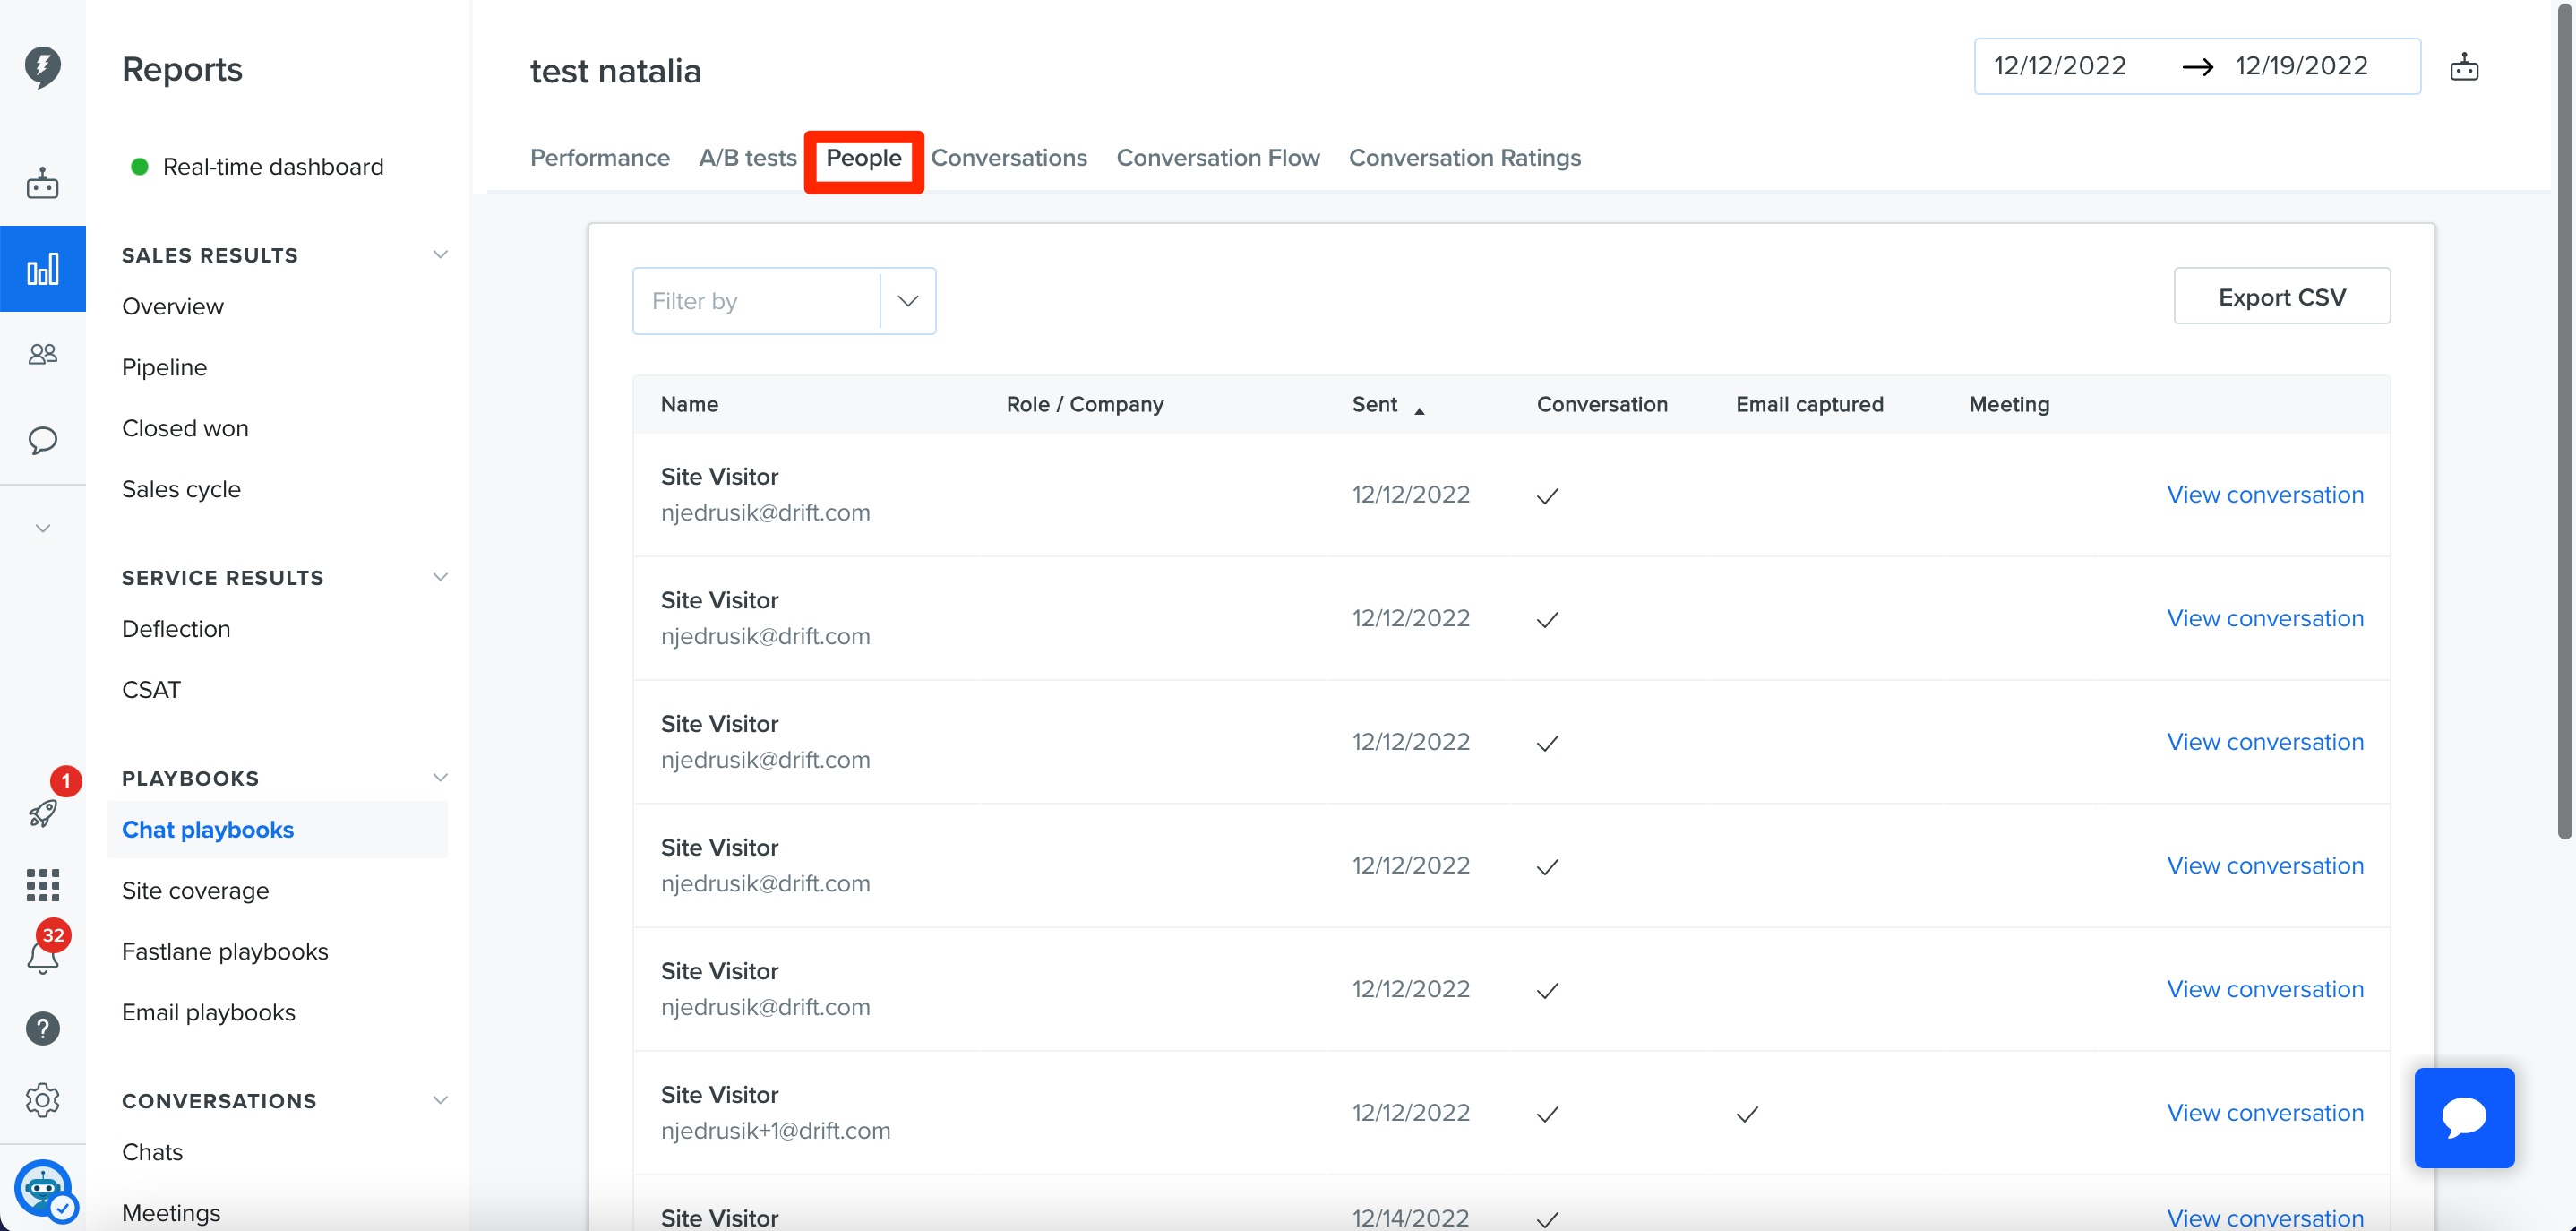Collapse the PLAYBOOKS section
This screenshot has width=2576, height=1231.
[440, 778]
